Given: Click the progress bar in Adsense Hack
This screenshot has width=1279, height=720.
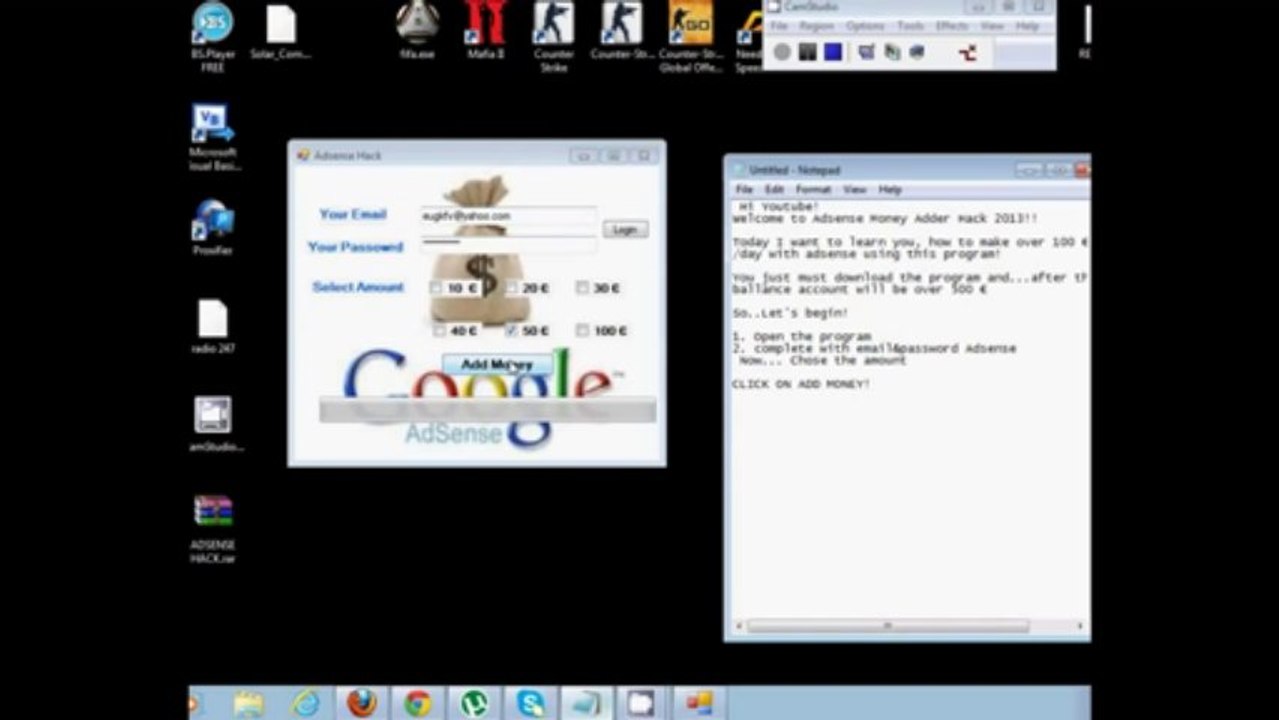Looking at the screenshot, I should pos(487,410).
